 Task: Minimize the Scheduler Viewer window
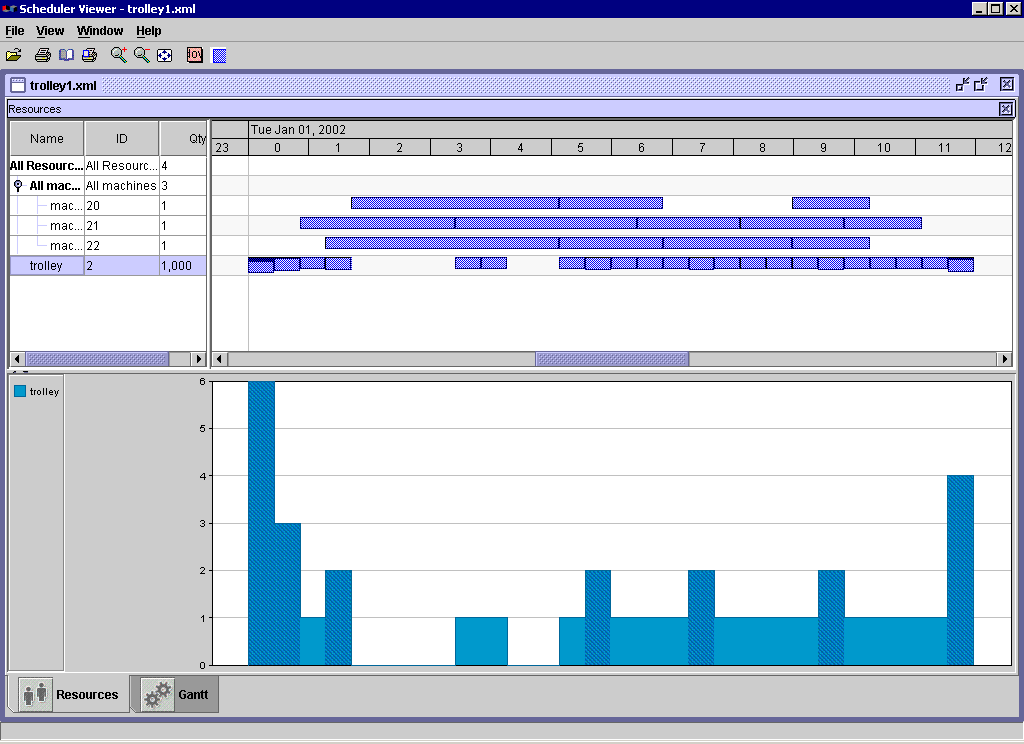click(x=979, y=8)
